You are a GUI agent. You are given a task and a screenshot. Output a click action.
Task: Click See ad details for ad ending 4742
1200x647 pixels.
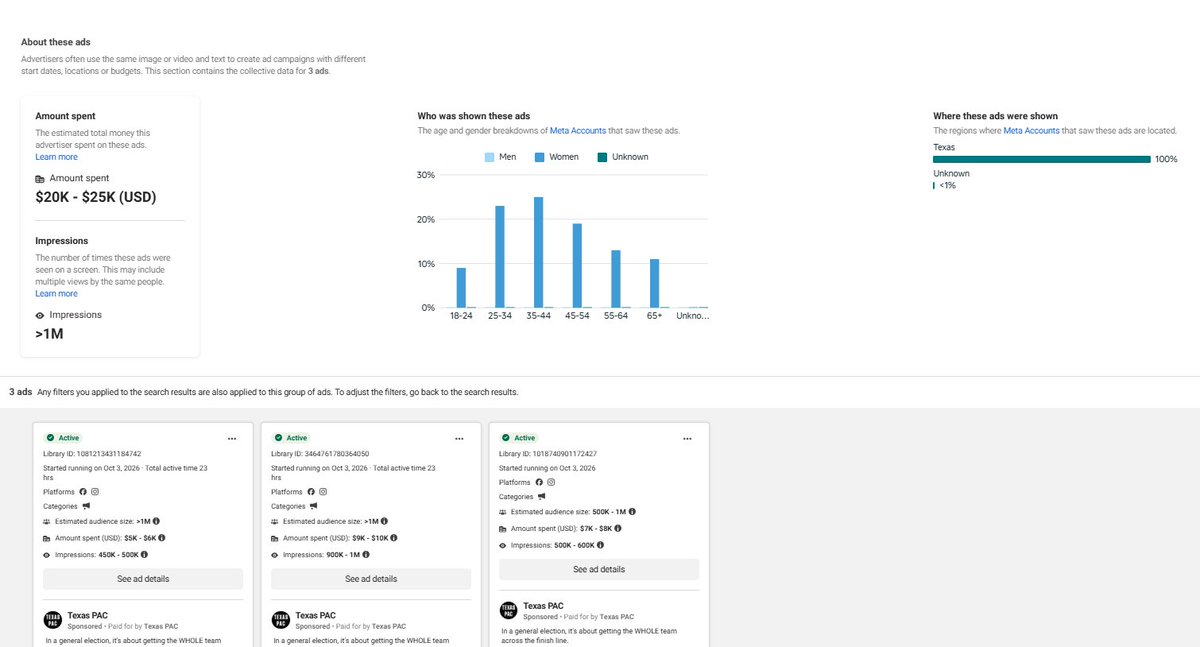[143, 579]
